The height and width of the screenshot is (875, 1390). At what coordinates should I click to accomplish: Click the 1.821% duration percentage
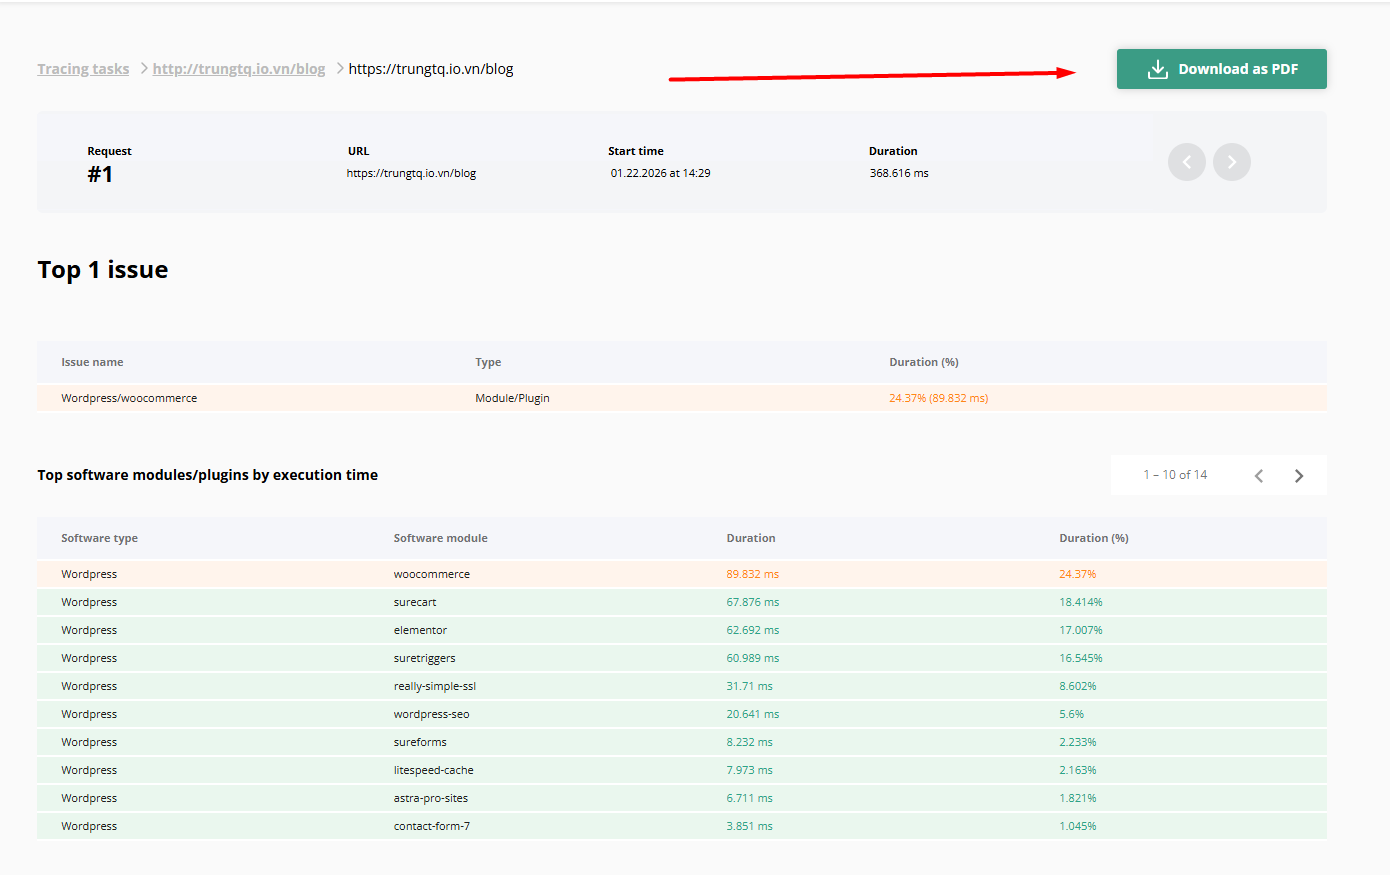click(1078, 798)
